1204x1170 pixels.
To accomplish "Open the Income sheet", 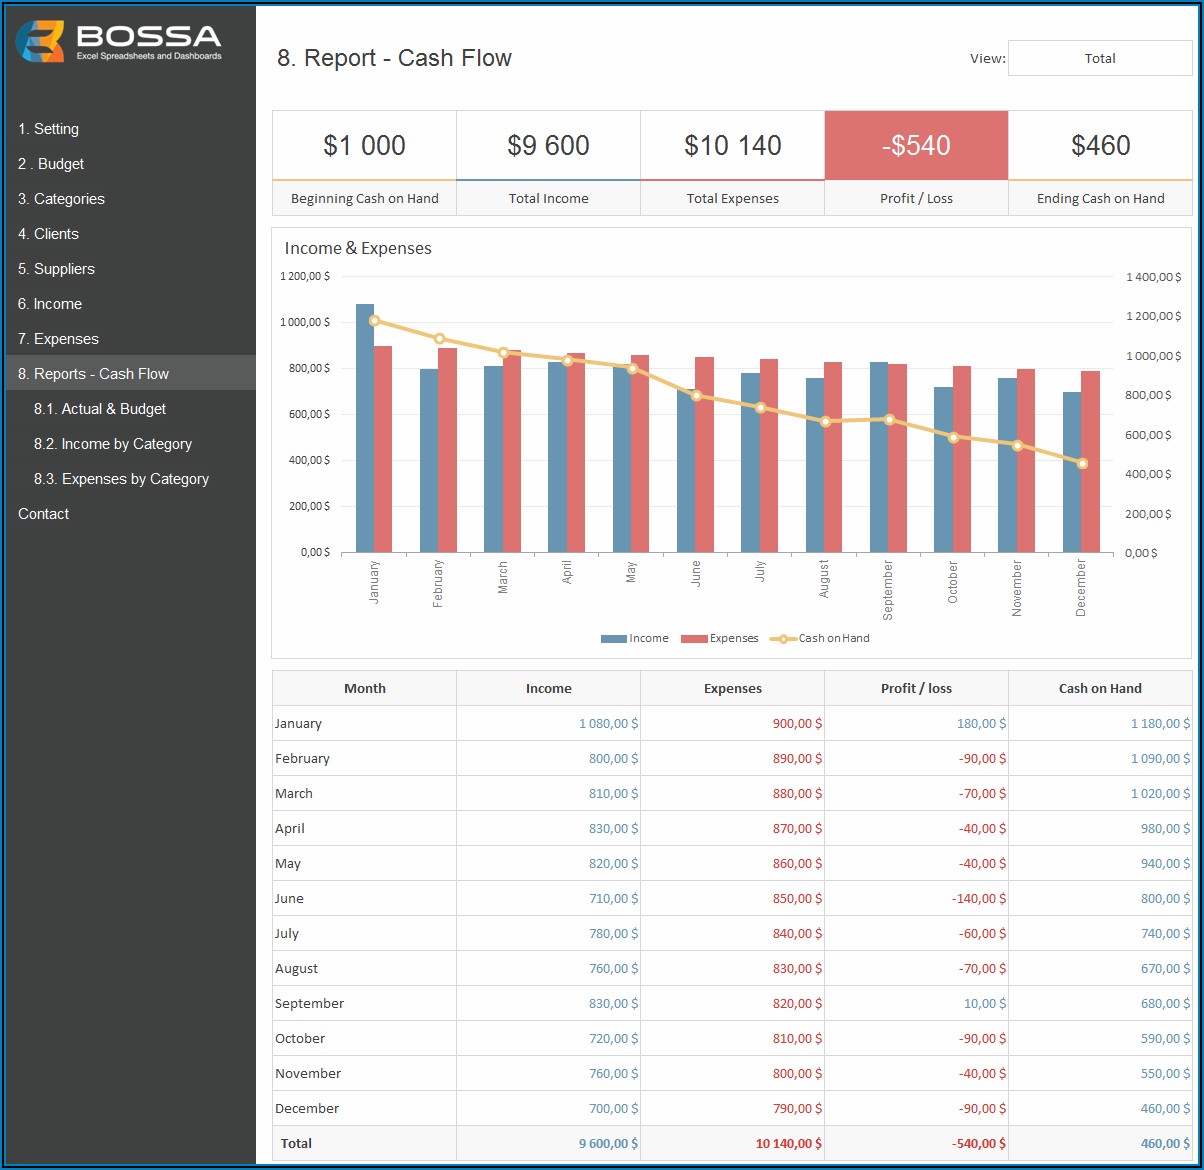I will point(50,304).
